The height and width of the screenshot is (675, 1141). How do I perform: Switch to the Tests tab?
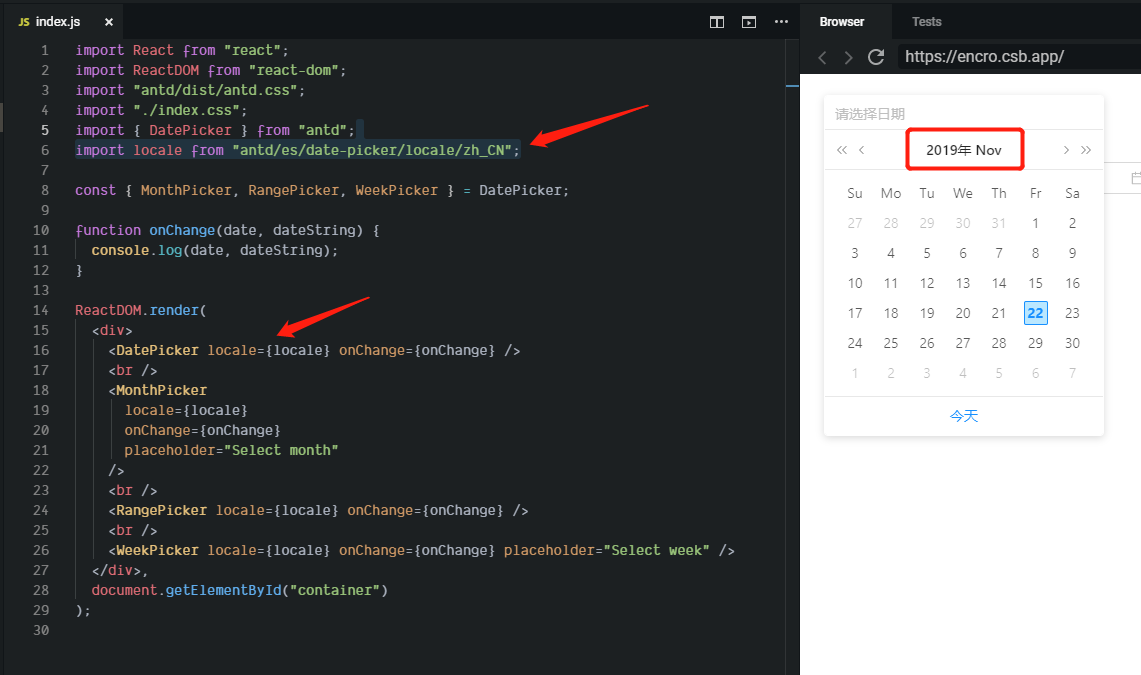point(926,21)
